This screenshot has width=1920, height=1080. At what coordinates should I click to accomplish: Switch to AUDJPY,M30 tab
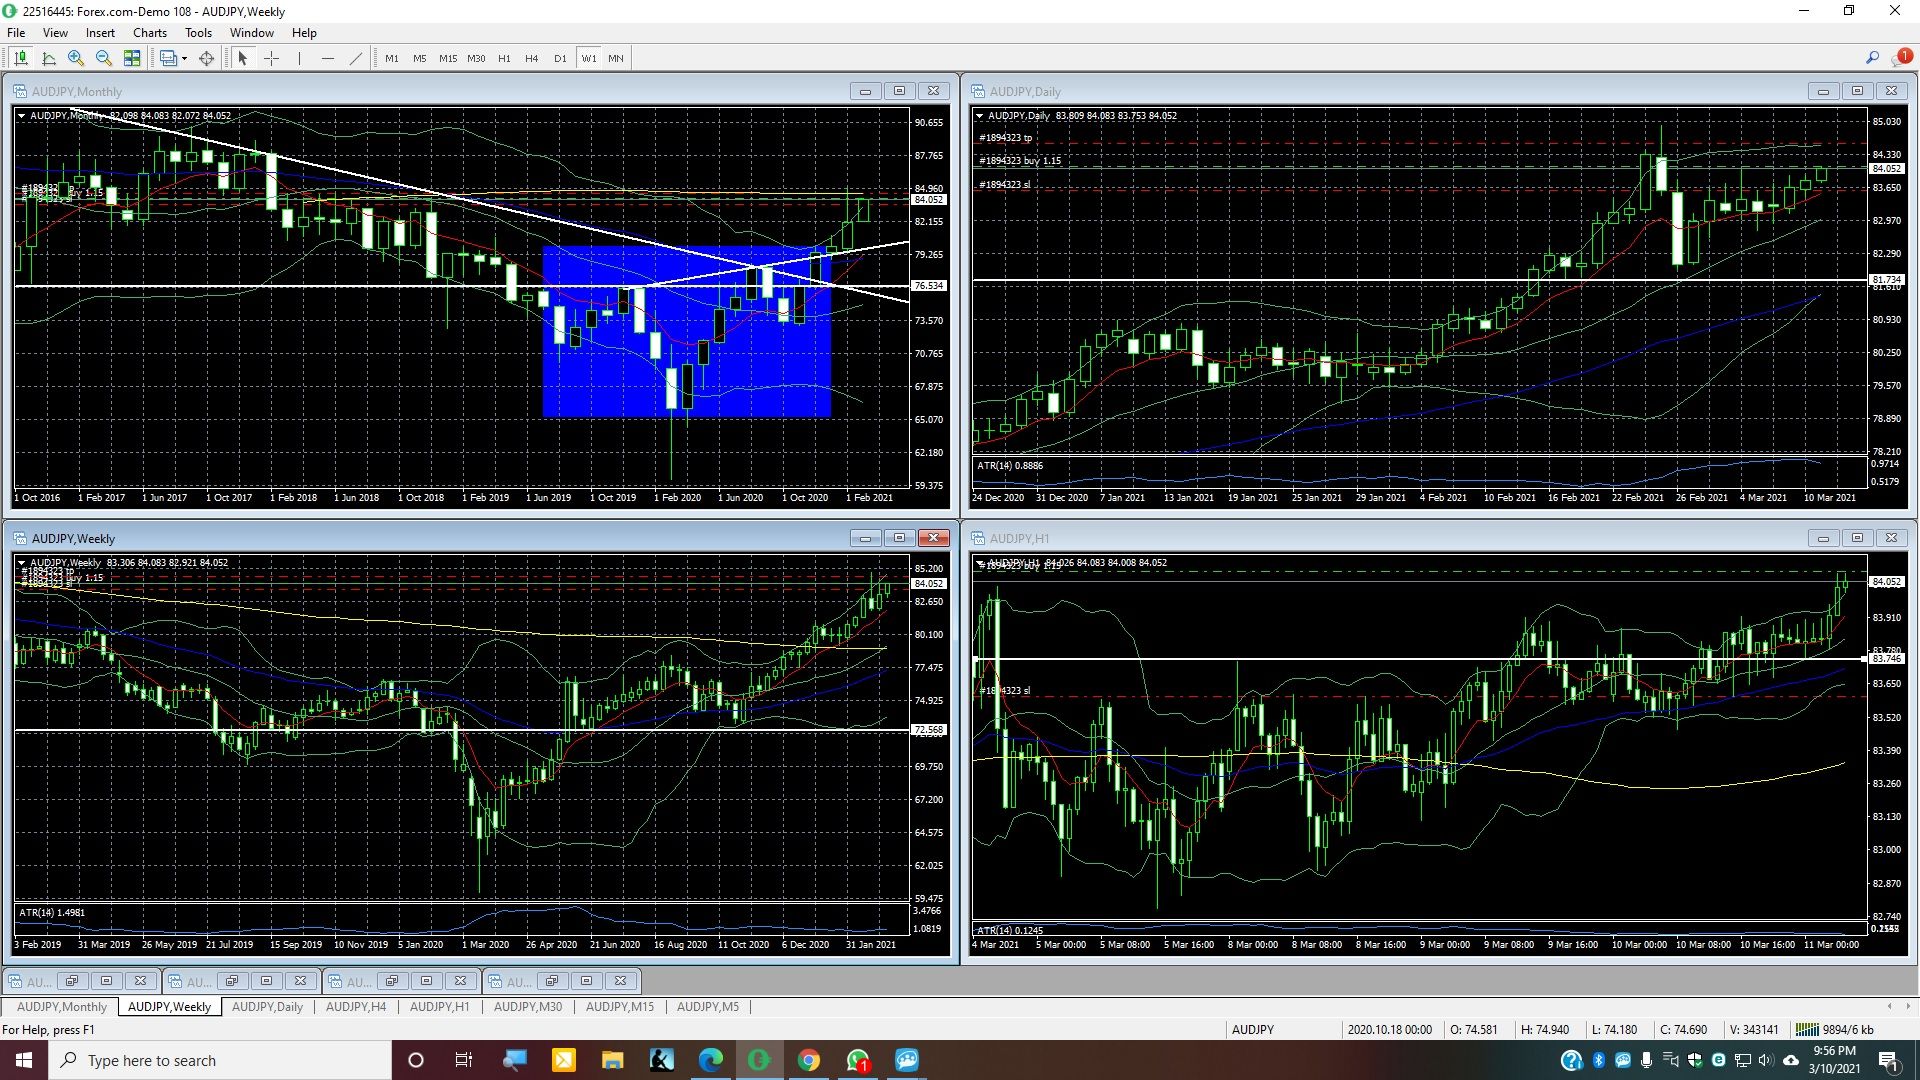click(x=528, y=1007)
